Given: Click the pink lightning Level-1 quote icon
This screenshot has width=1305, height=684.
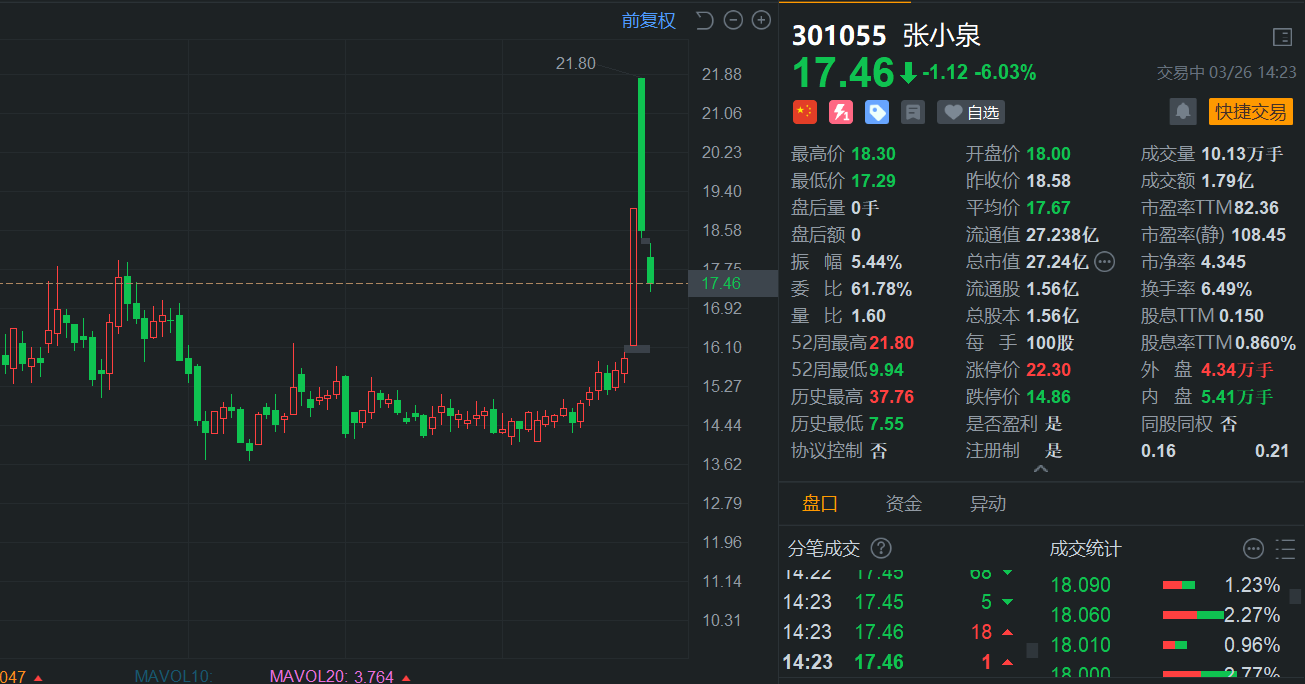Looking at the screenshot, I should point(840,112).
